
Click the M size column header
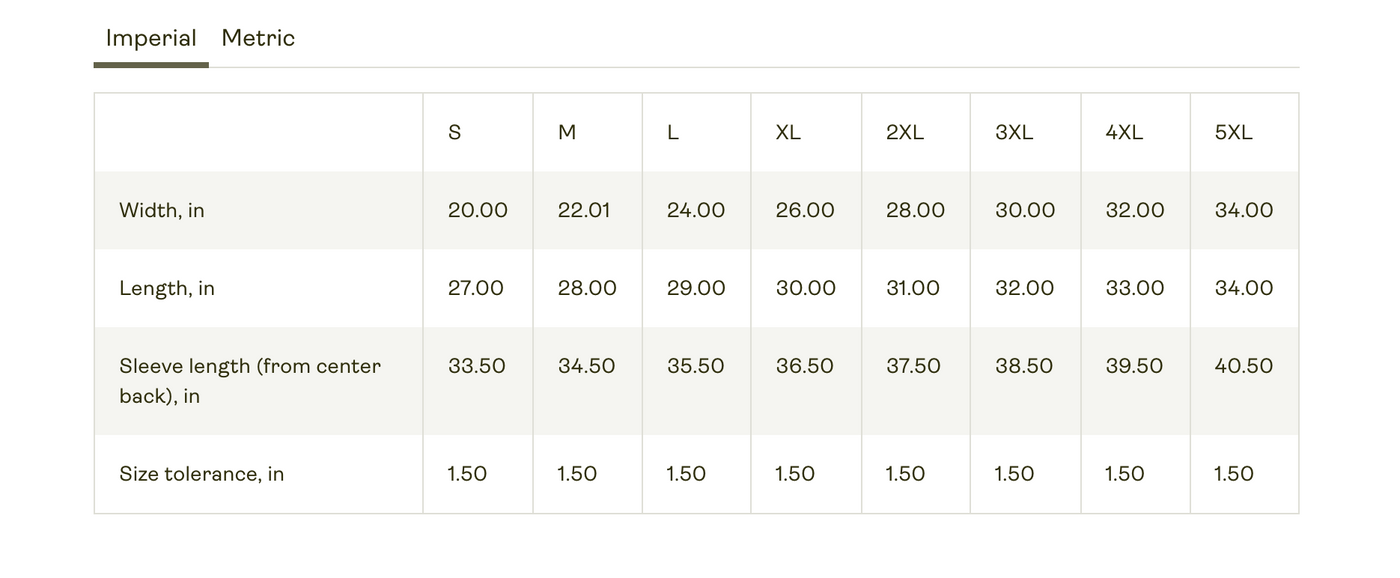(567, 132)
